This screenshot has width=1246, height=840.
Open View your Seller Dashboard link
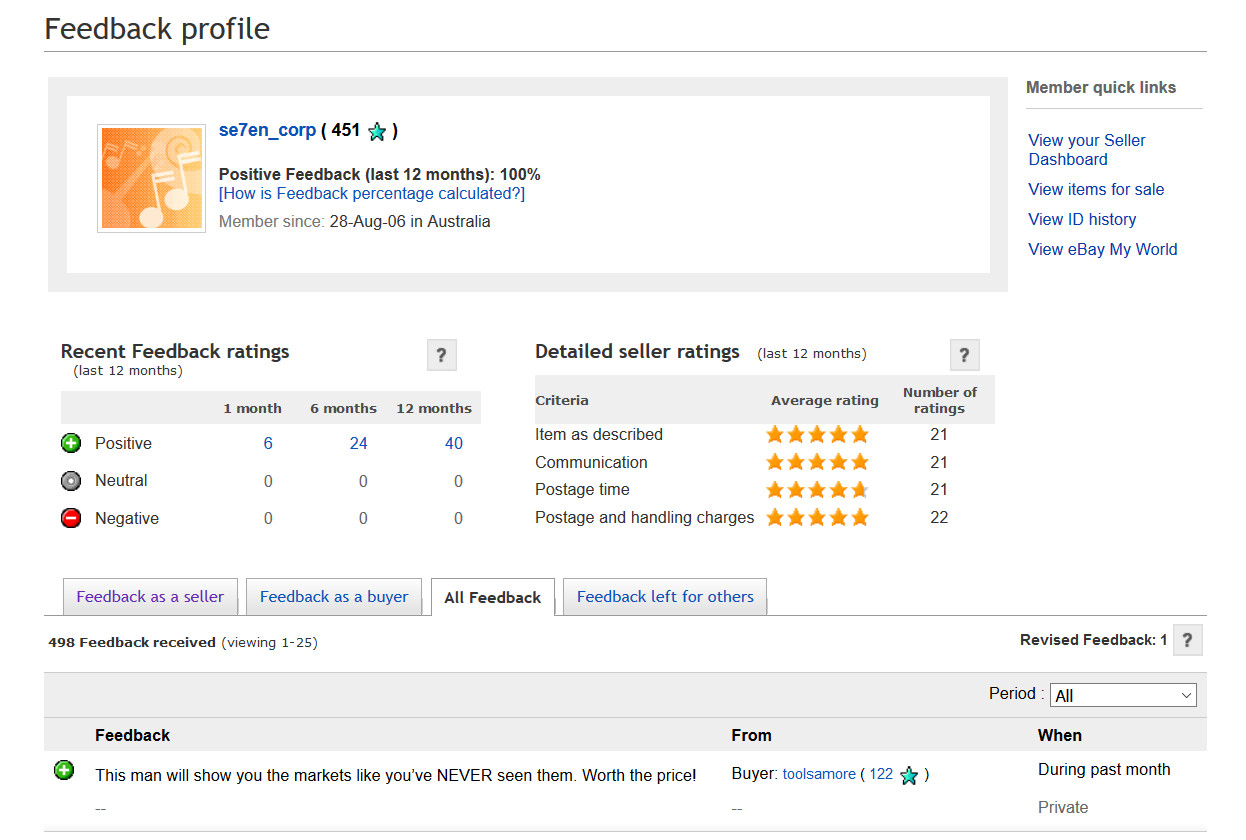click(x=1087, y=150)
